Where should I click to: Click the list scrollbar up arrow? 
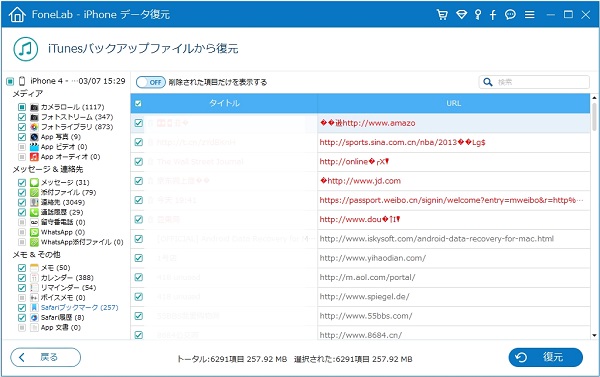coord(594,98)
